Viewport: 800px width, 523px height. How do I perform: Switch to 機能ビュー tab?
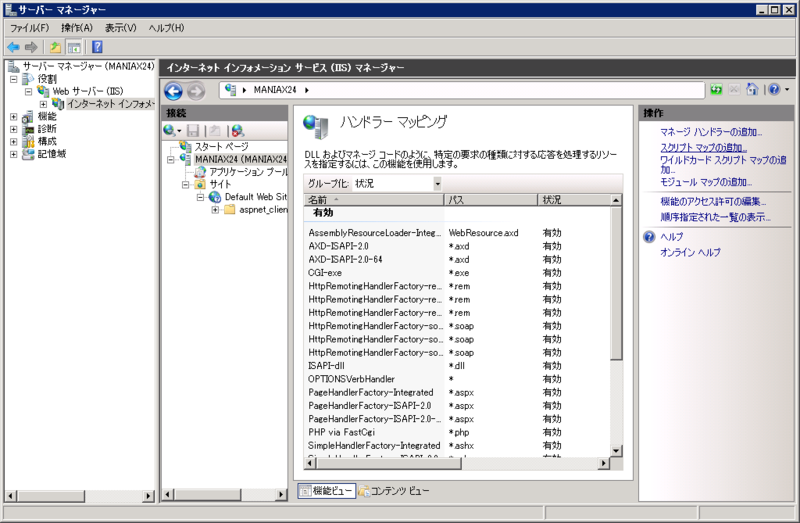tap(327, 491)
